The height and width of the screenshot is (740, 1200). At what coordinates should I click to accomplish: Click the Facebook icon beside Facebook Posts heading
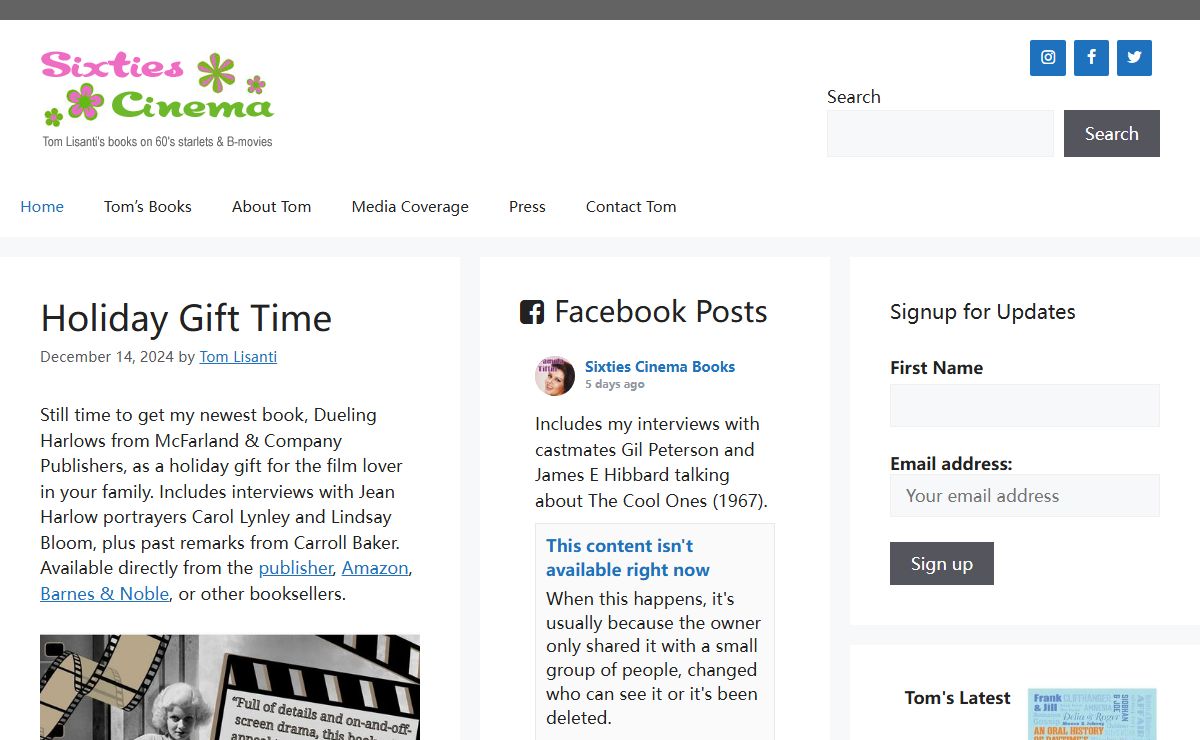tap(532, 312)
